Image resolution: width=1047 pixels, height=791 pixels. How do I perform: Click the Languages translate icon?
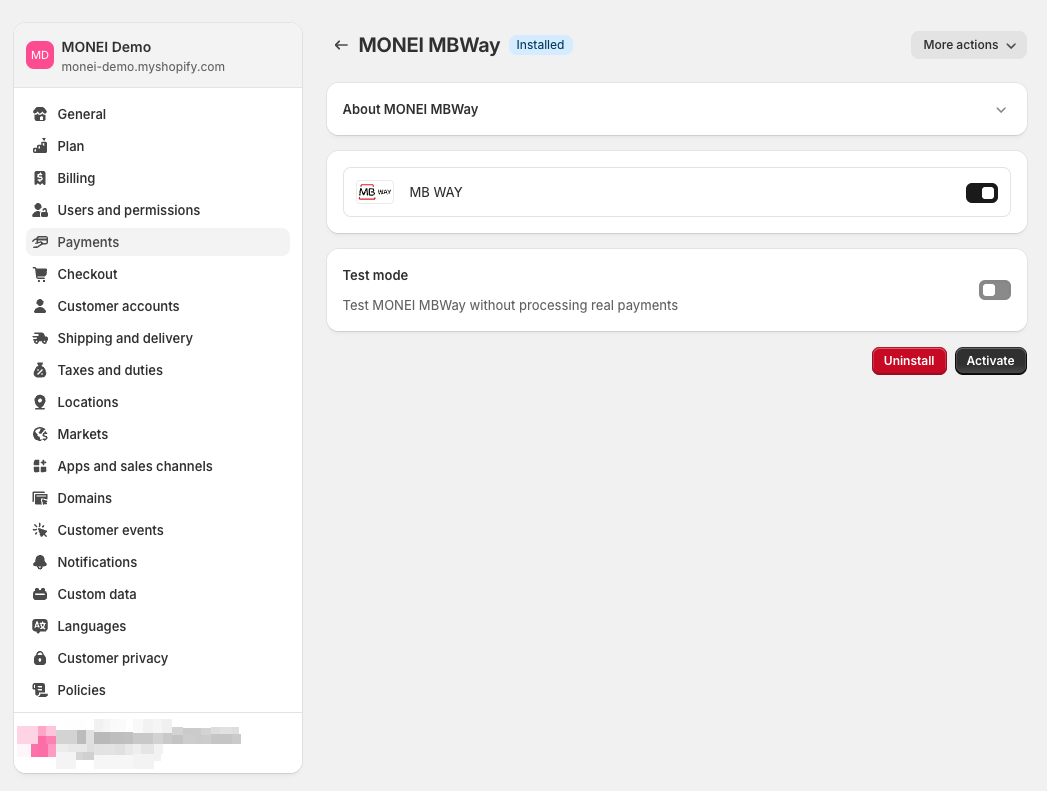pos(40,627)
